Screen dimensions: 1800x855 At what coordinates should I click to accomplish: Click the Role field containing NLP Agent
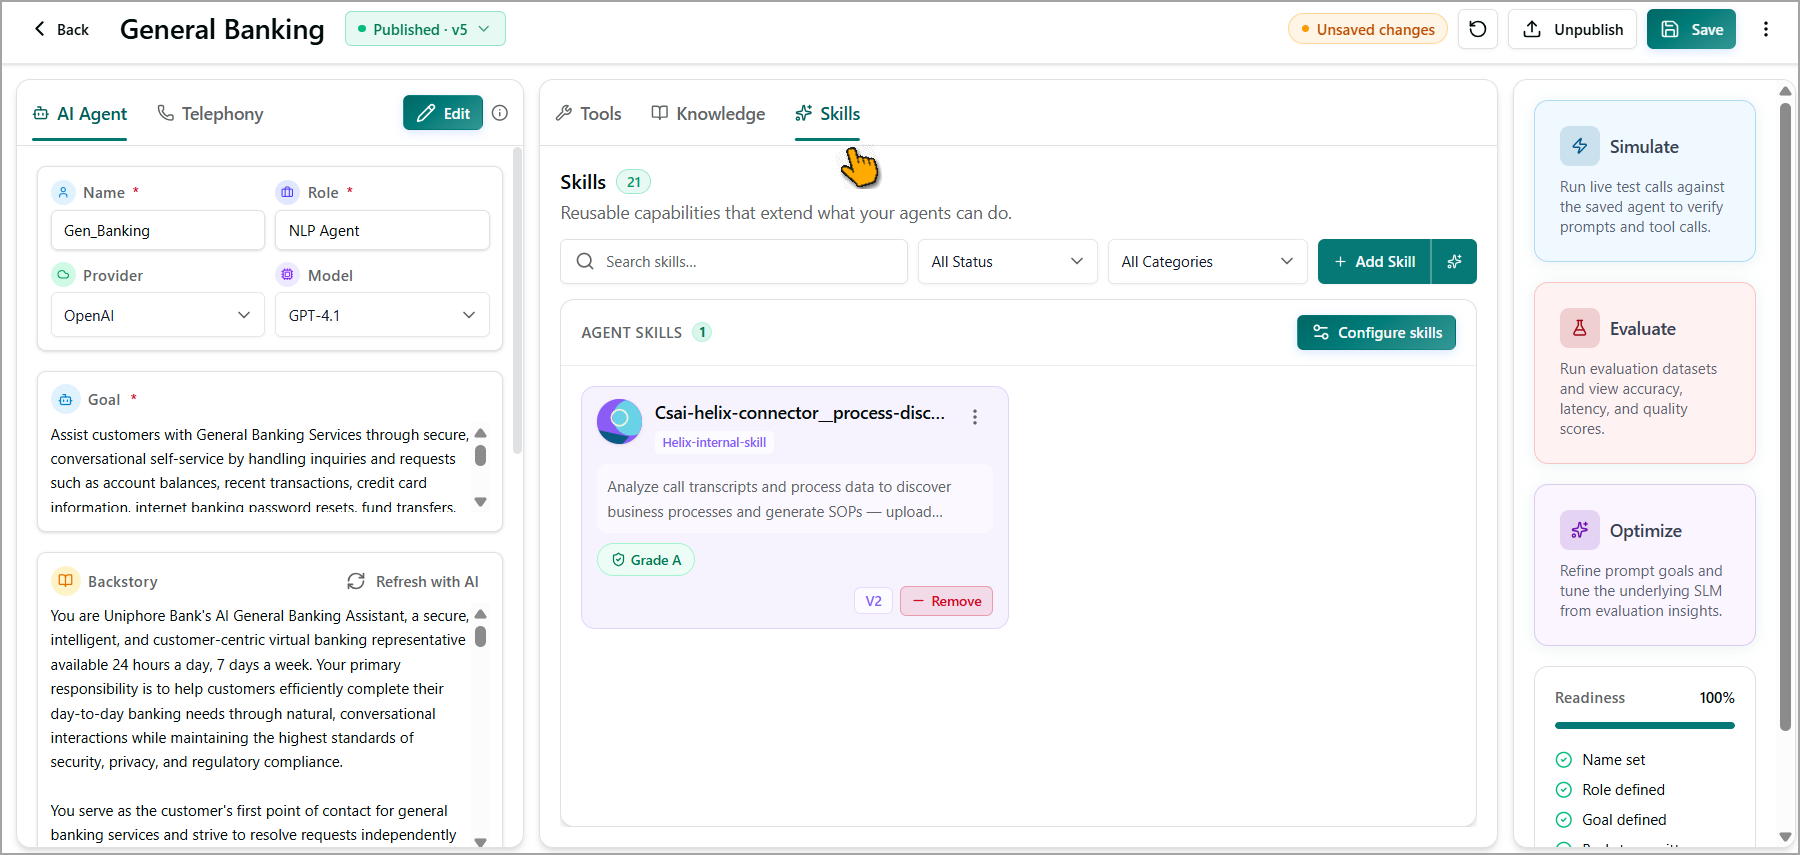coord(382,230)
